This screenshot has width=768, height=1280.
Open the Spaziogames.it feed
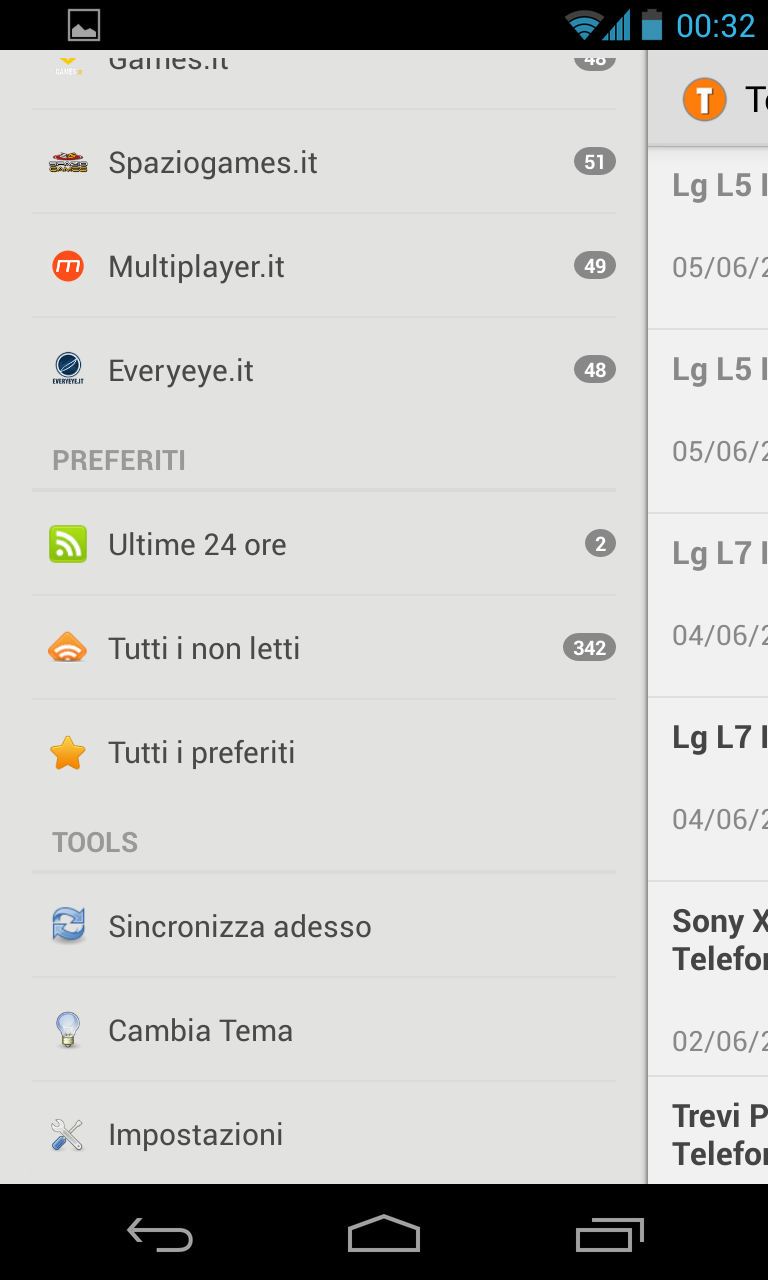pyautogui.click(x=324, y=162)
